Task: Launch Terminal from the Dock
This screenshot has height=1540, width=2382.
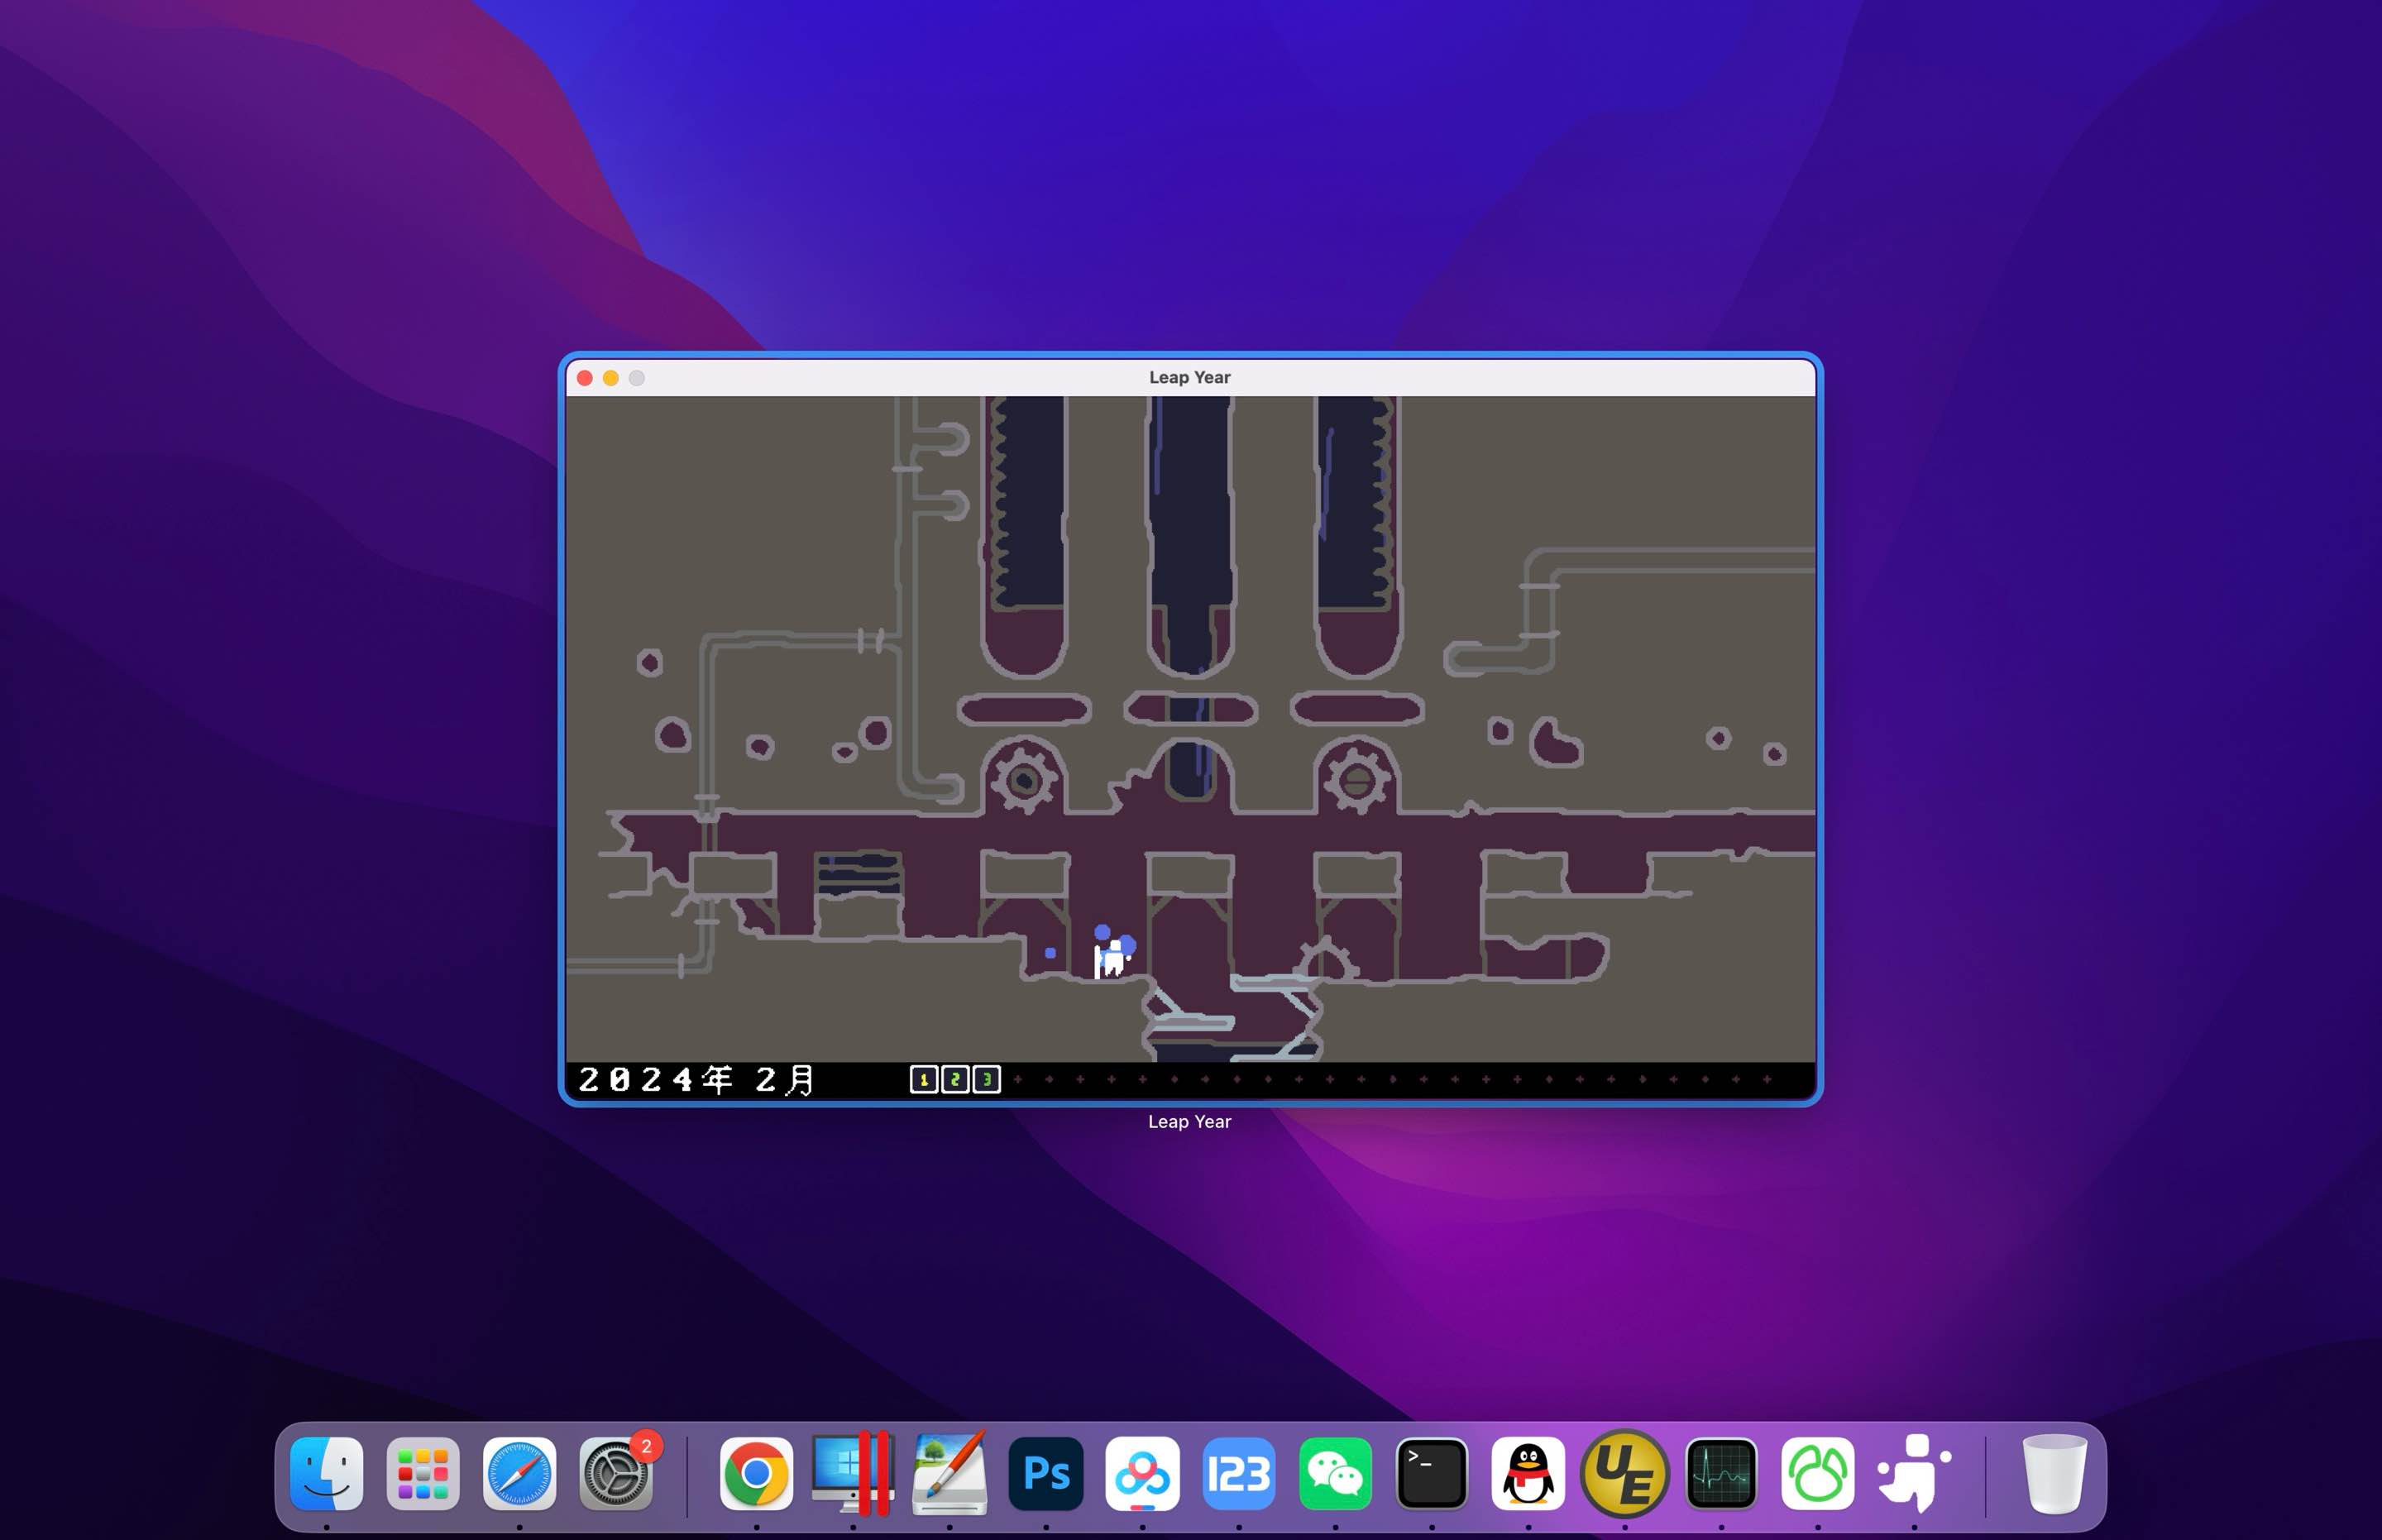Action: [1432, 1473]
